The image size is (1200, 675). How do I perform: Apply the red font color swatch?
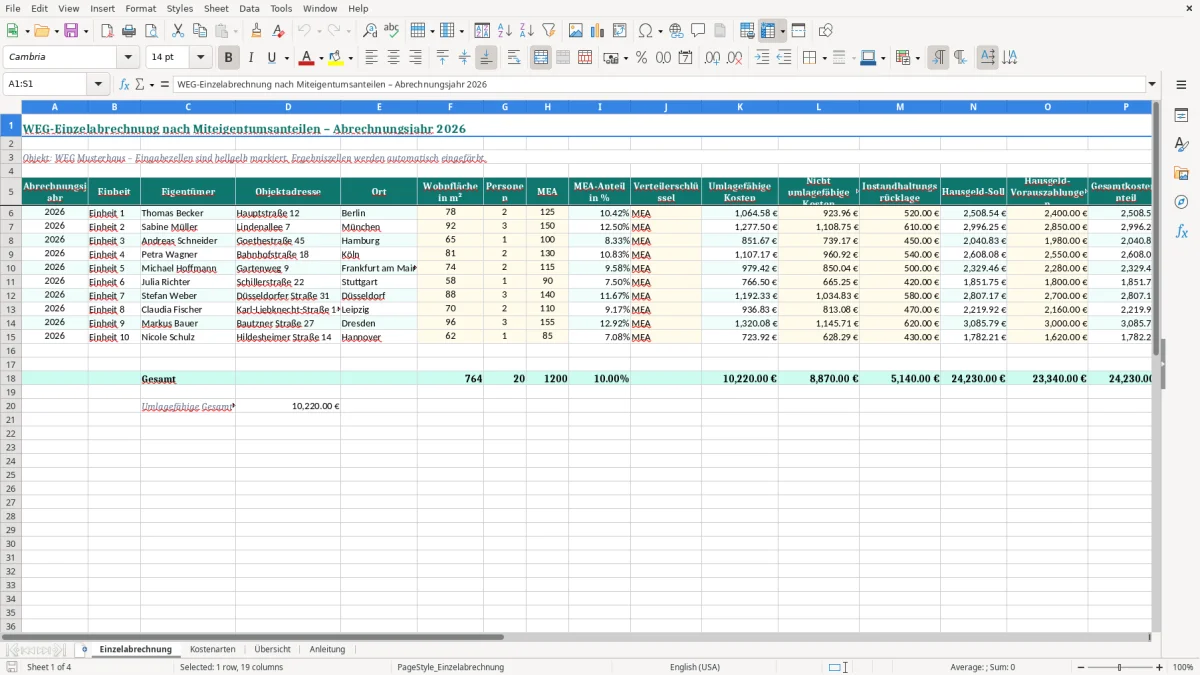[x=307, y=58]
